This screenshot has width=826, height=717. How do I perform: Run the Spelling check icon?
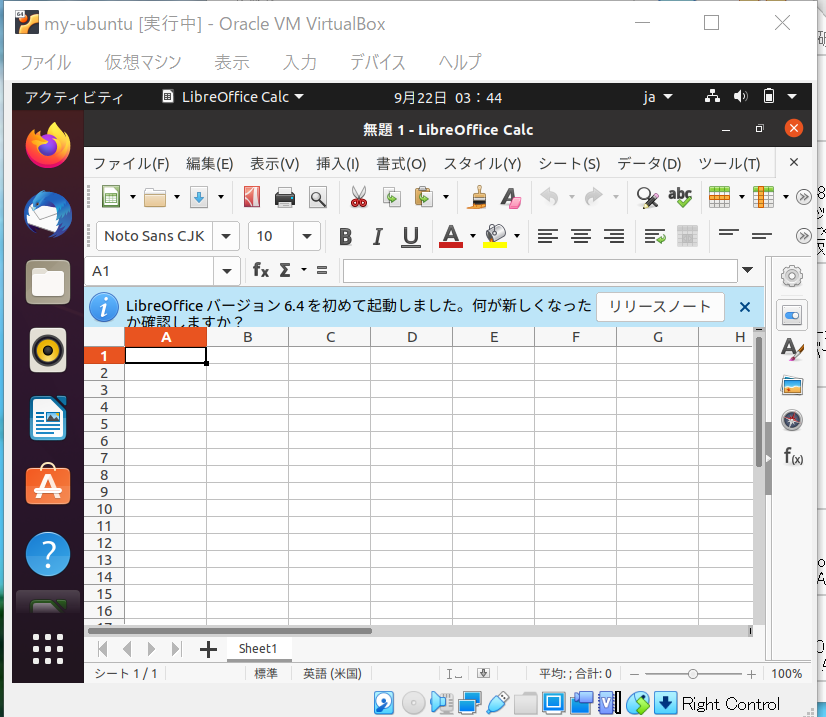point(680,197)
